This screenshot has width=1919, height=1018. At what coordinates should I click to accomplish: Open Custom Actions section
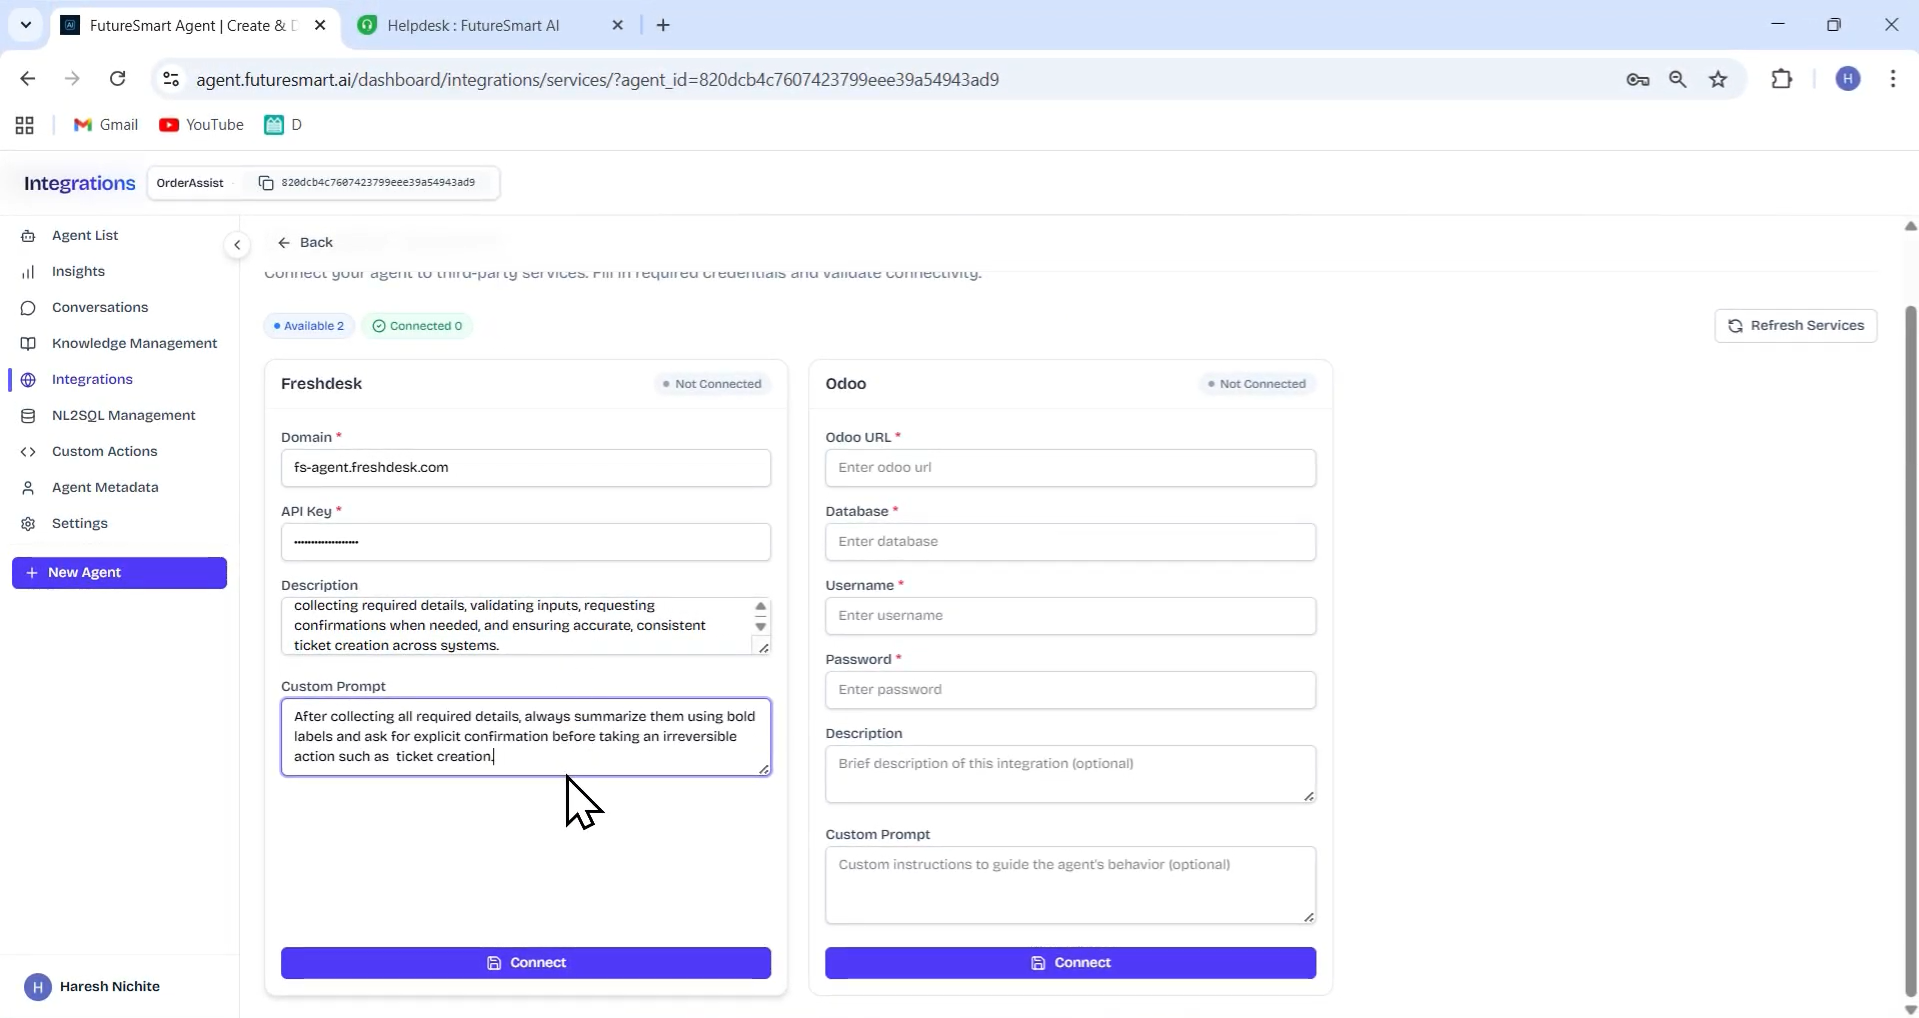coord(104,451)
